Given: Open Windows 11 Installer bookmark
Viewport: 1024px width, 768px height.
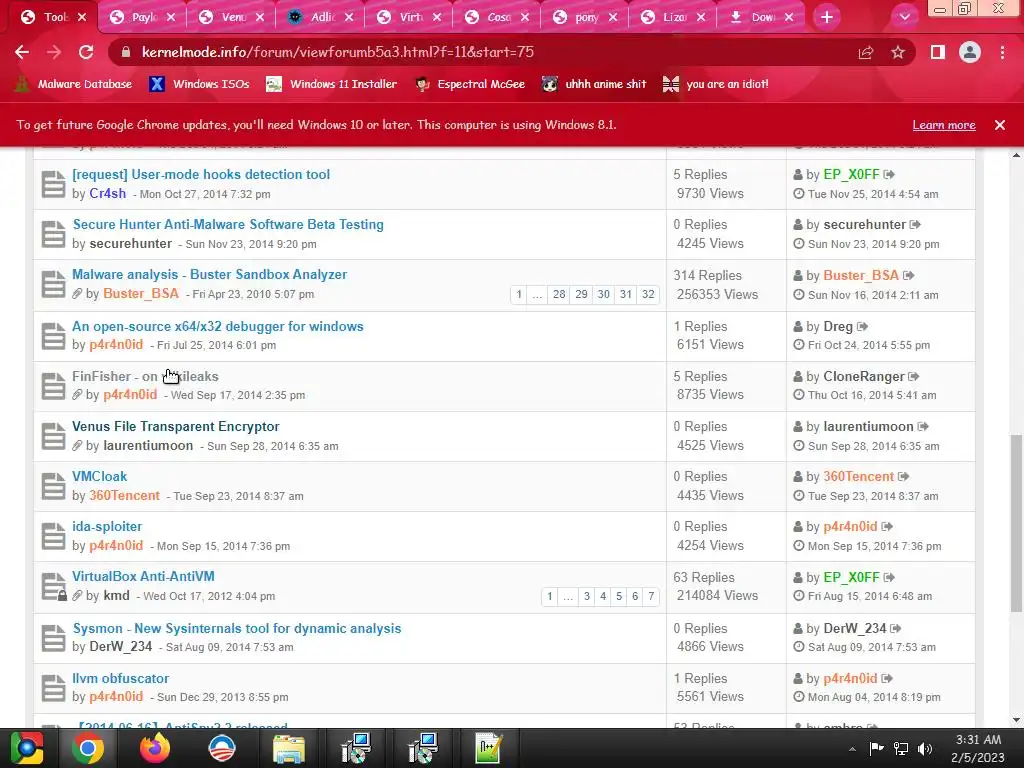Looking at the screenshot, I should click(x=331, y=84).
